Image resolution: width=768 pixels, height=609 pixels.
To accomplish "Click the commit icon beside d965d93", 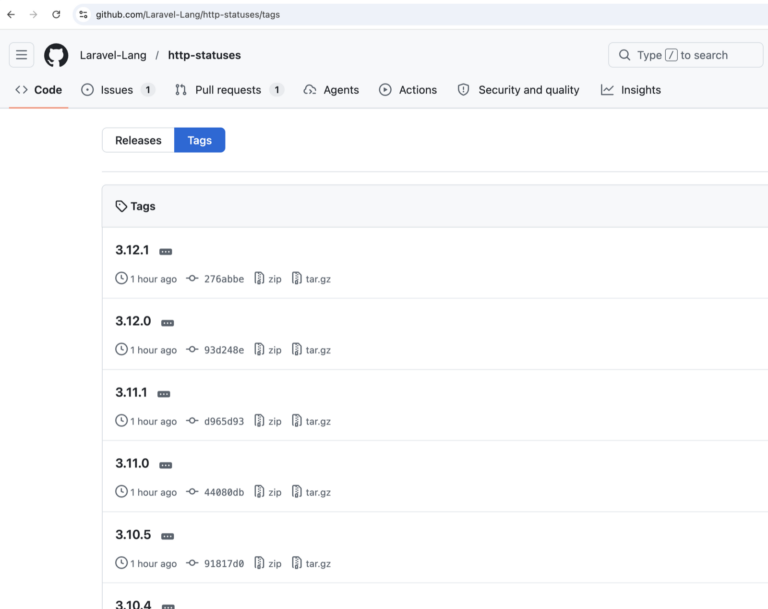I will pyautogui.click(x=192, y=421).
